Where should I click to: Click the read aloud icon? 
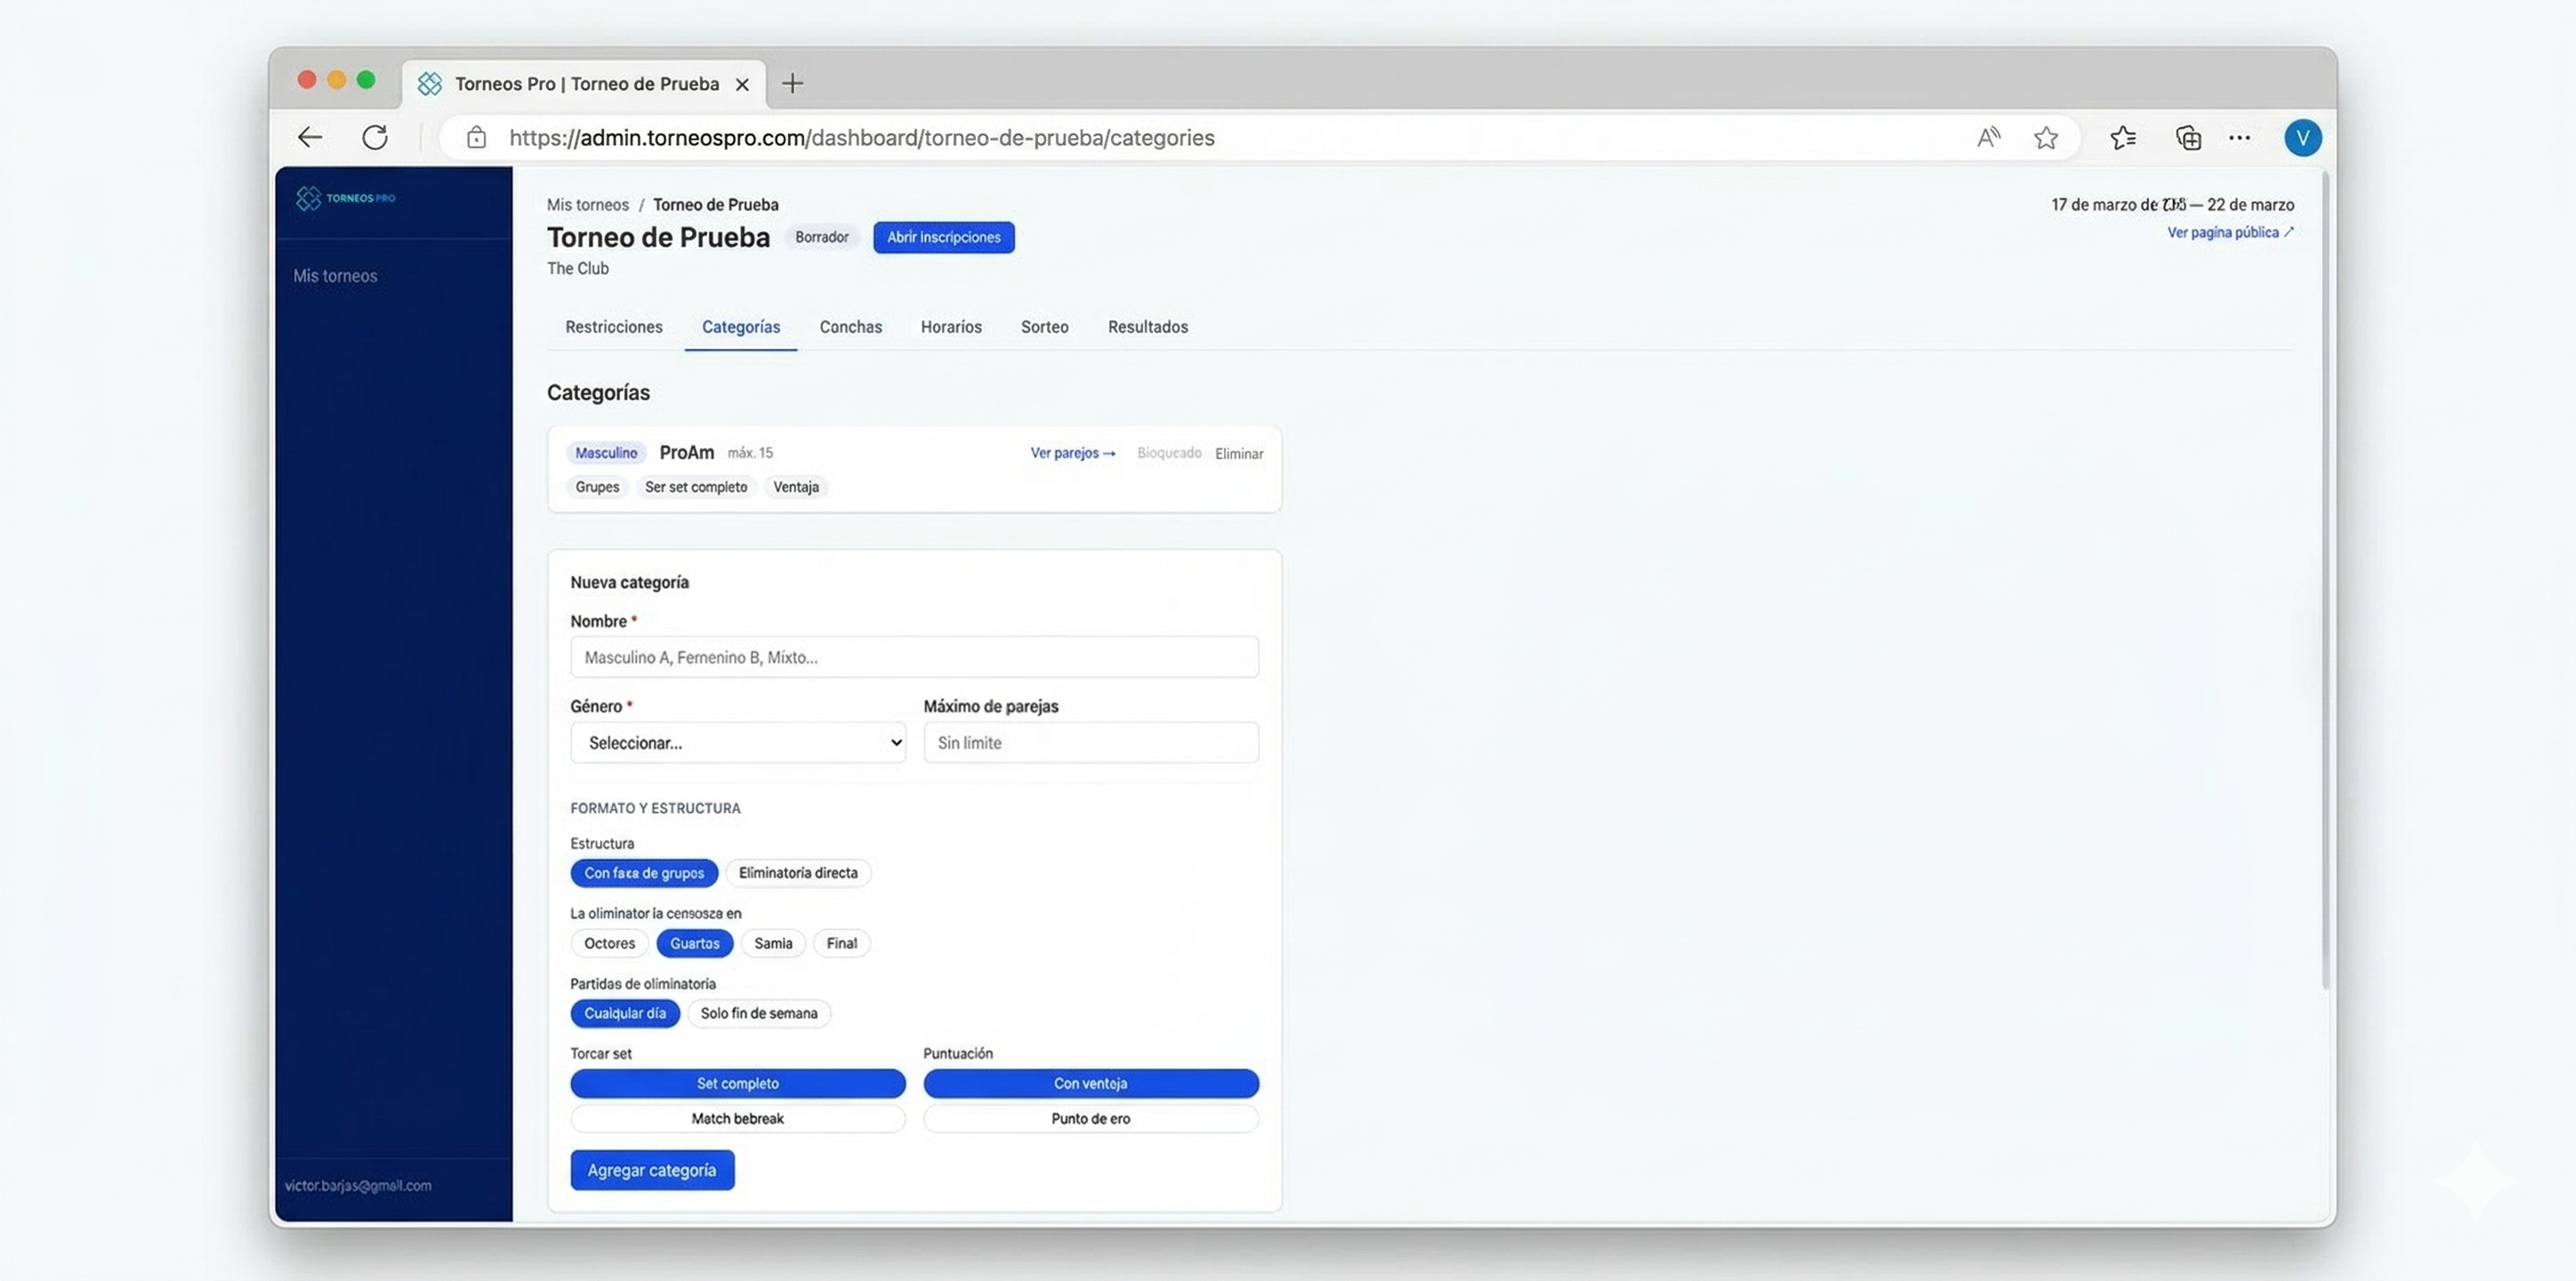point(1988,138)
